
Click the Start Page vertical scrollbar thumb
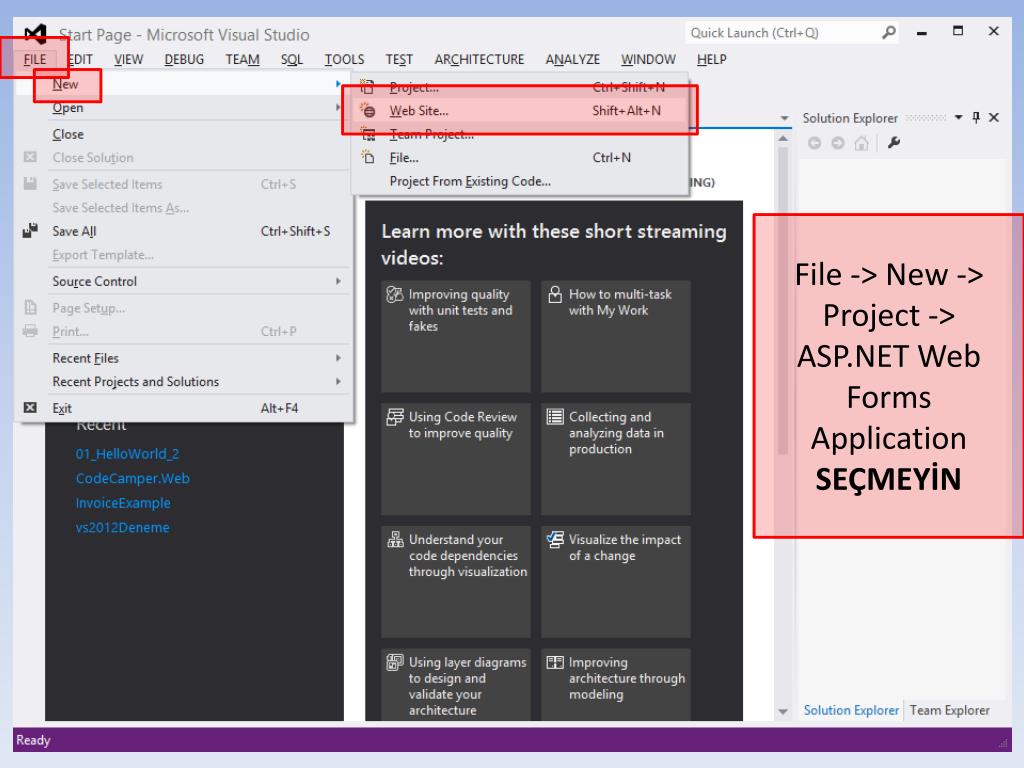[x=783, y=300]
